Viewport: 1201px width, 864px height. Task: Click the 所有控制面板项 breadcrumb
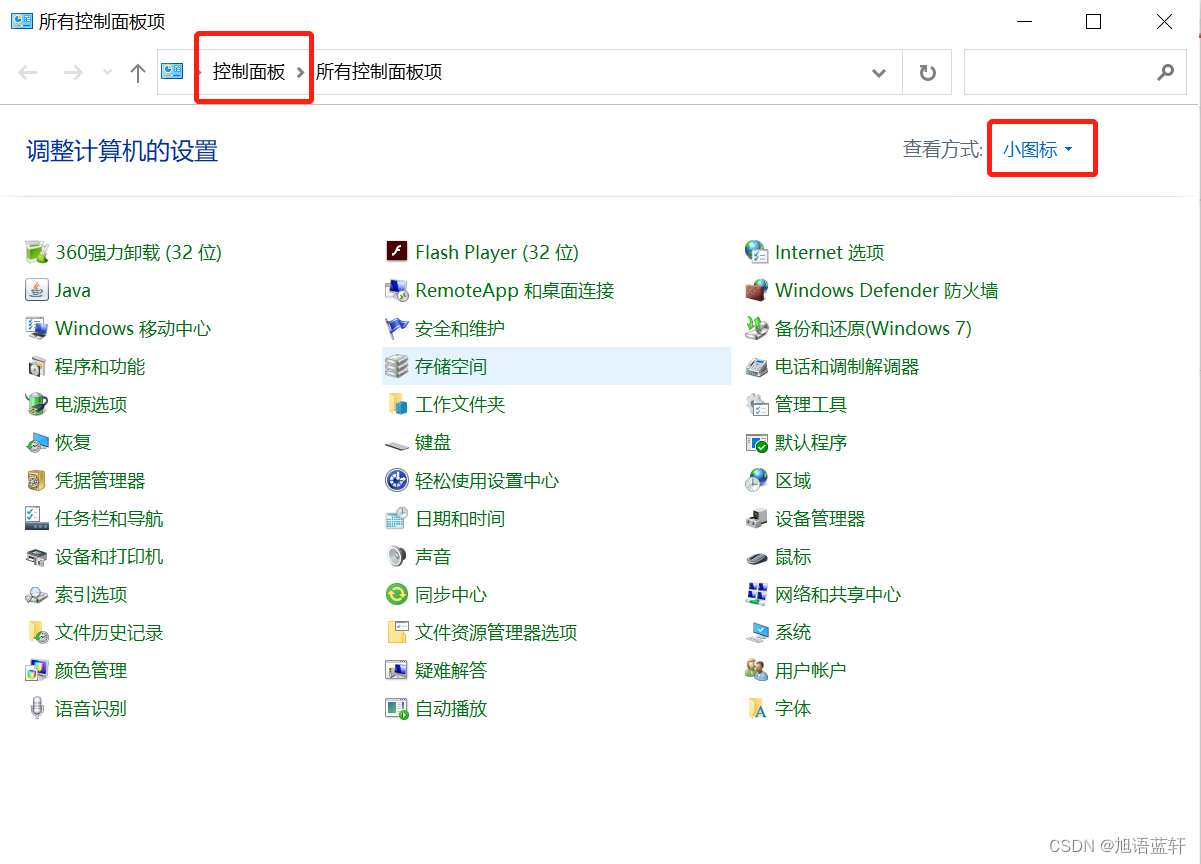(379, 72)
